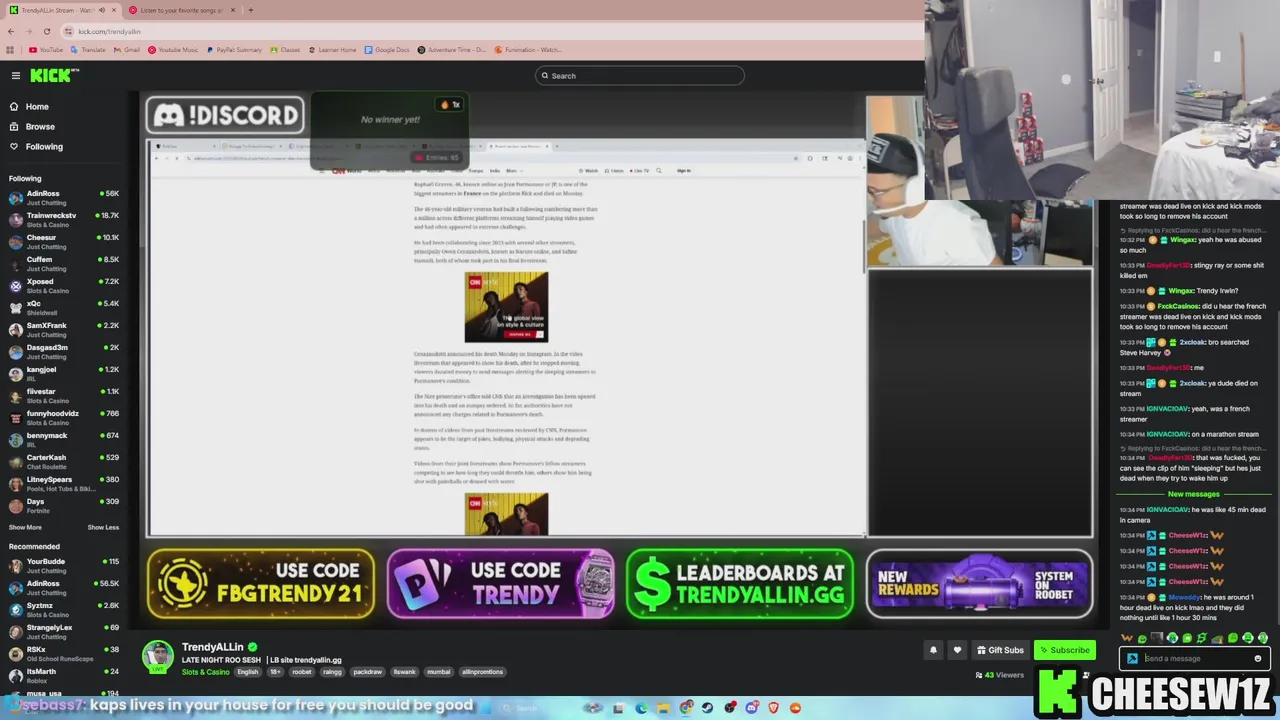This screenshot has width=1280, height=720.
Task: Select the roobet tag
Action: 301,672
